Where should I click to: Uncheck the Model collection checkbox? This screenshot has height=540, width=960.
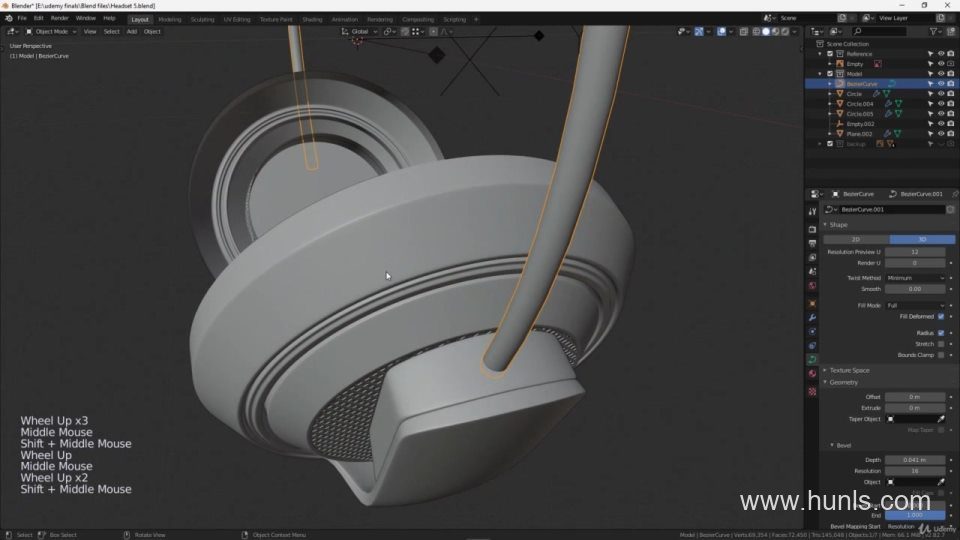830,73
